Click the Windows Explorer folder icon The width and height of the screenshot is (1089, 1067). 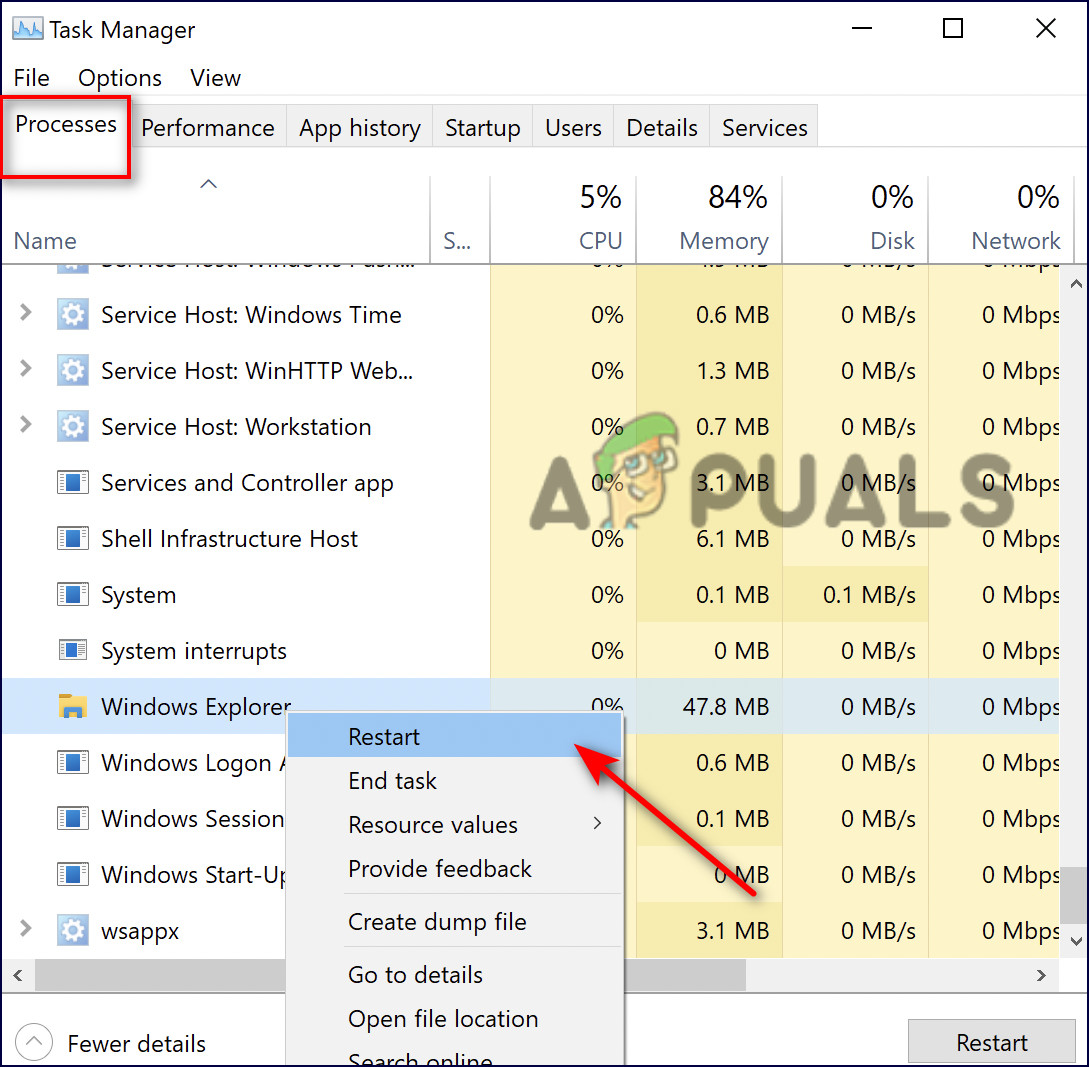click(72, 706)
